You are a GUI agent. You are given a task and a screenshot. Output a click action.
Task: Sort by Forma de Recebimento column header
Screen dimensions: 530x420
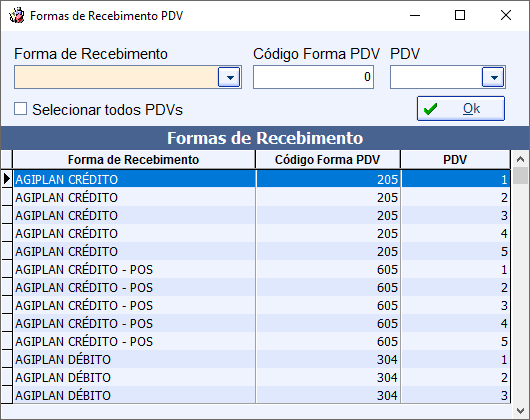[x=134, y=159]
